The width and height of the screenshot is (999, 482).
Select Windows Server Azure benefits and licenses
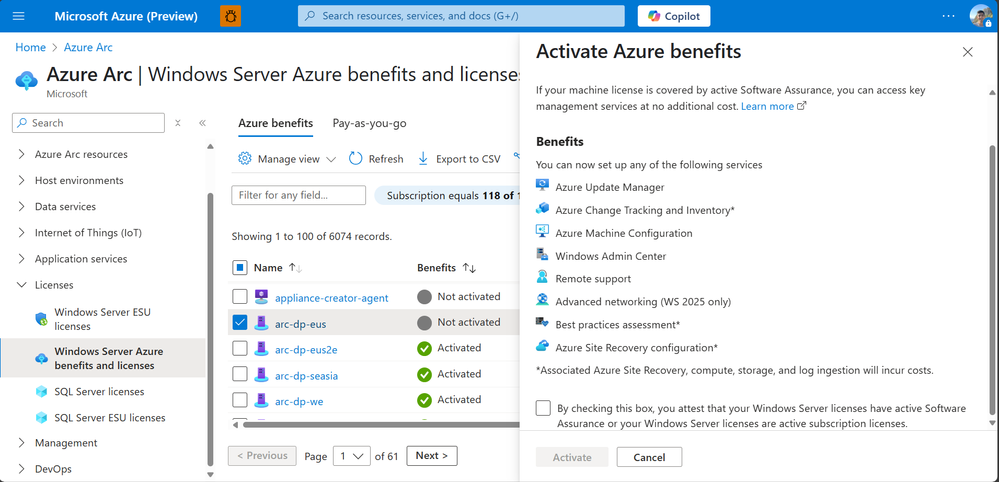pyautogui.click(x=103, y=358)
